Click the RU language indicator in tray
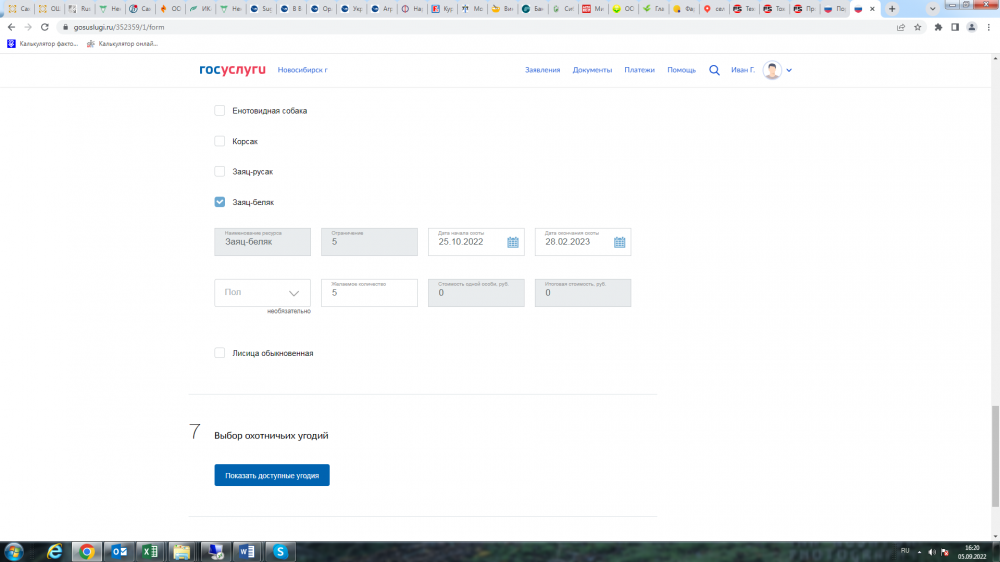 (x=905, y=551)
